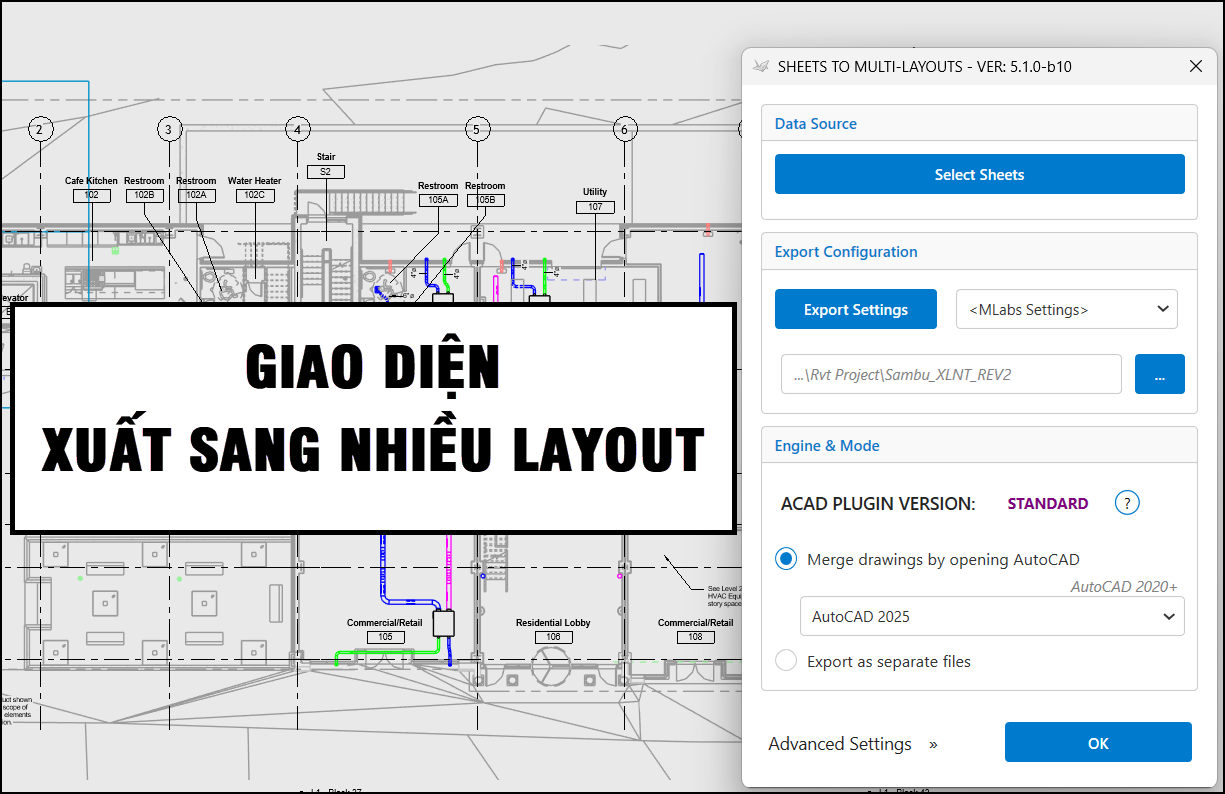The height and width of the screenshot is (794, 1225).
Task: Choose Export as separate files option
Action: pos(785,661)
